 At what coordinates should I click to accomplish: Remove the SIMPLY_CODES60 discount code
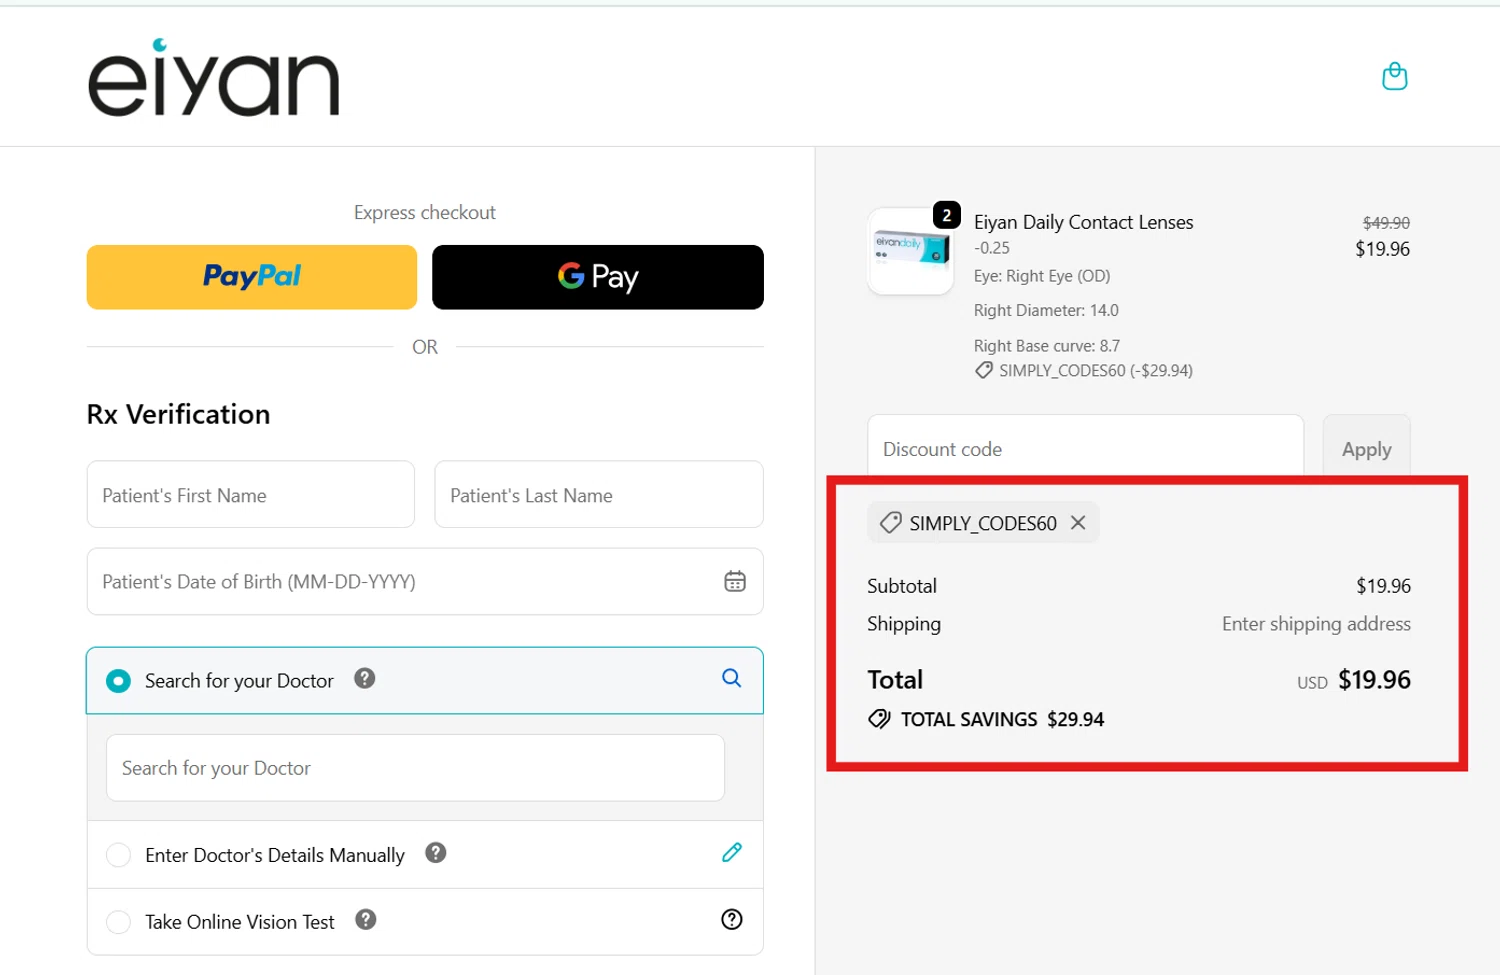click(x=1078, y=522)
